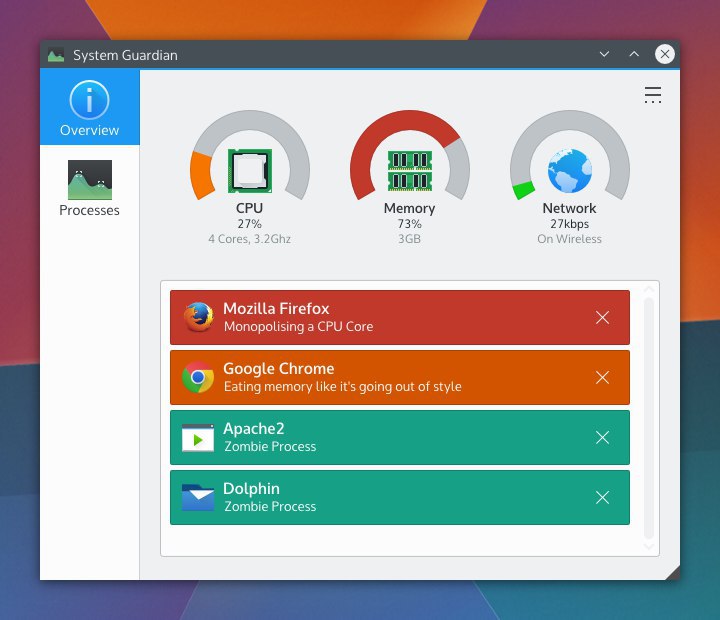Click the window resize grip corner

point(673,573)
